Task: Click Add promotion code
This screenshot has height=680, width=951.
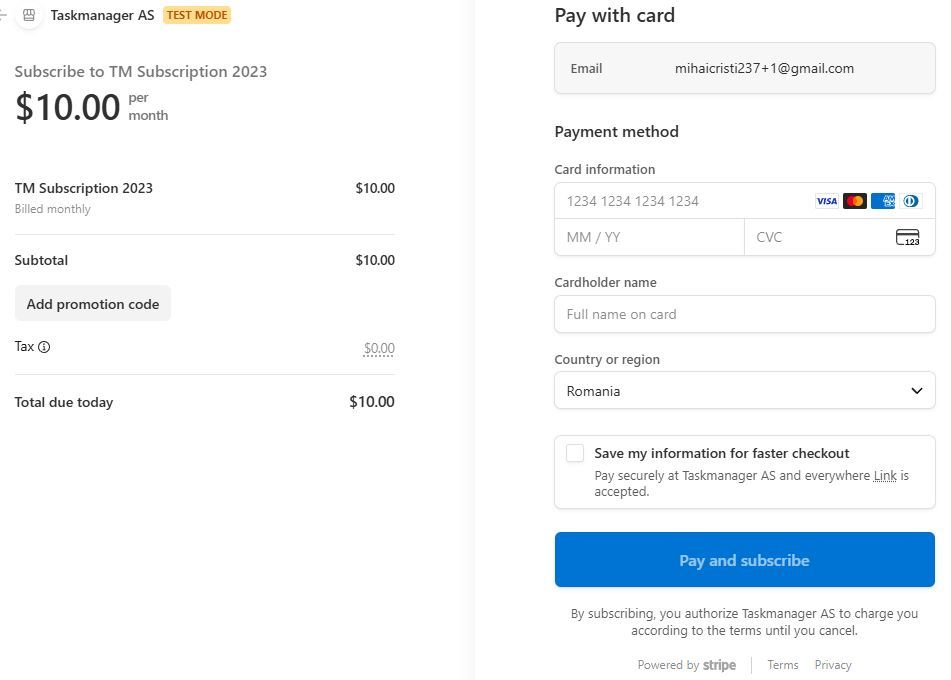Action: pos(93,303)
